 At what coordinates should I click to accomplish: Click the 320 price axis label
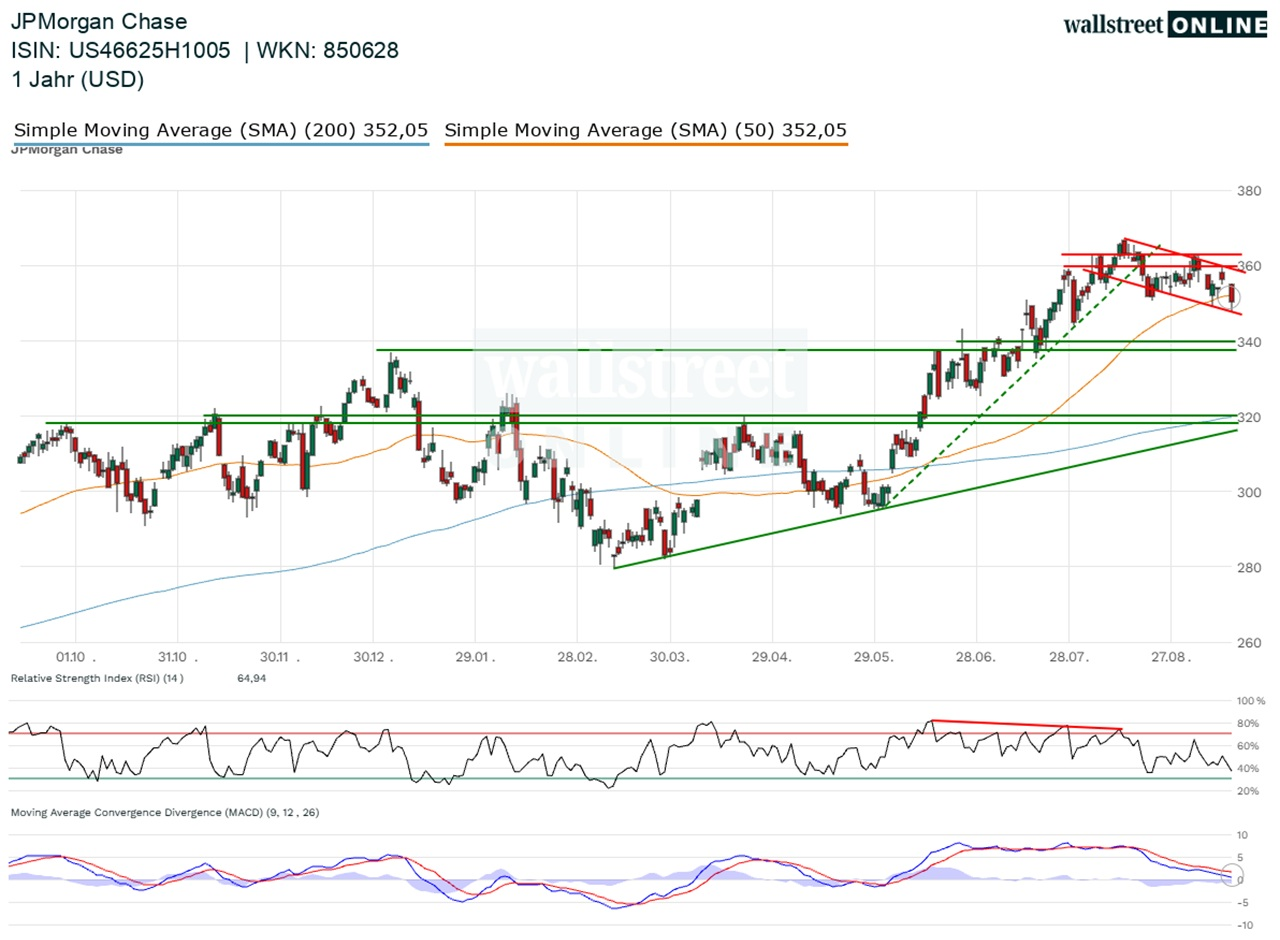tap(1251, 417)
